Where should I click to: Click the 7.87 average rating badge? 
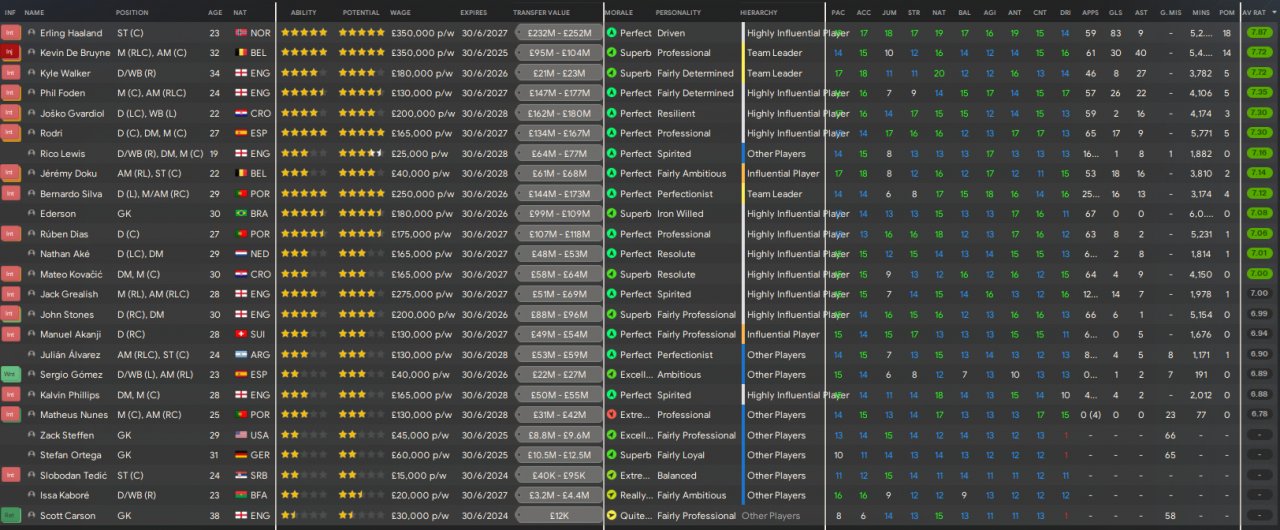[x=1259, y=33]
